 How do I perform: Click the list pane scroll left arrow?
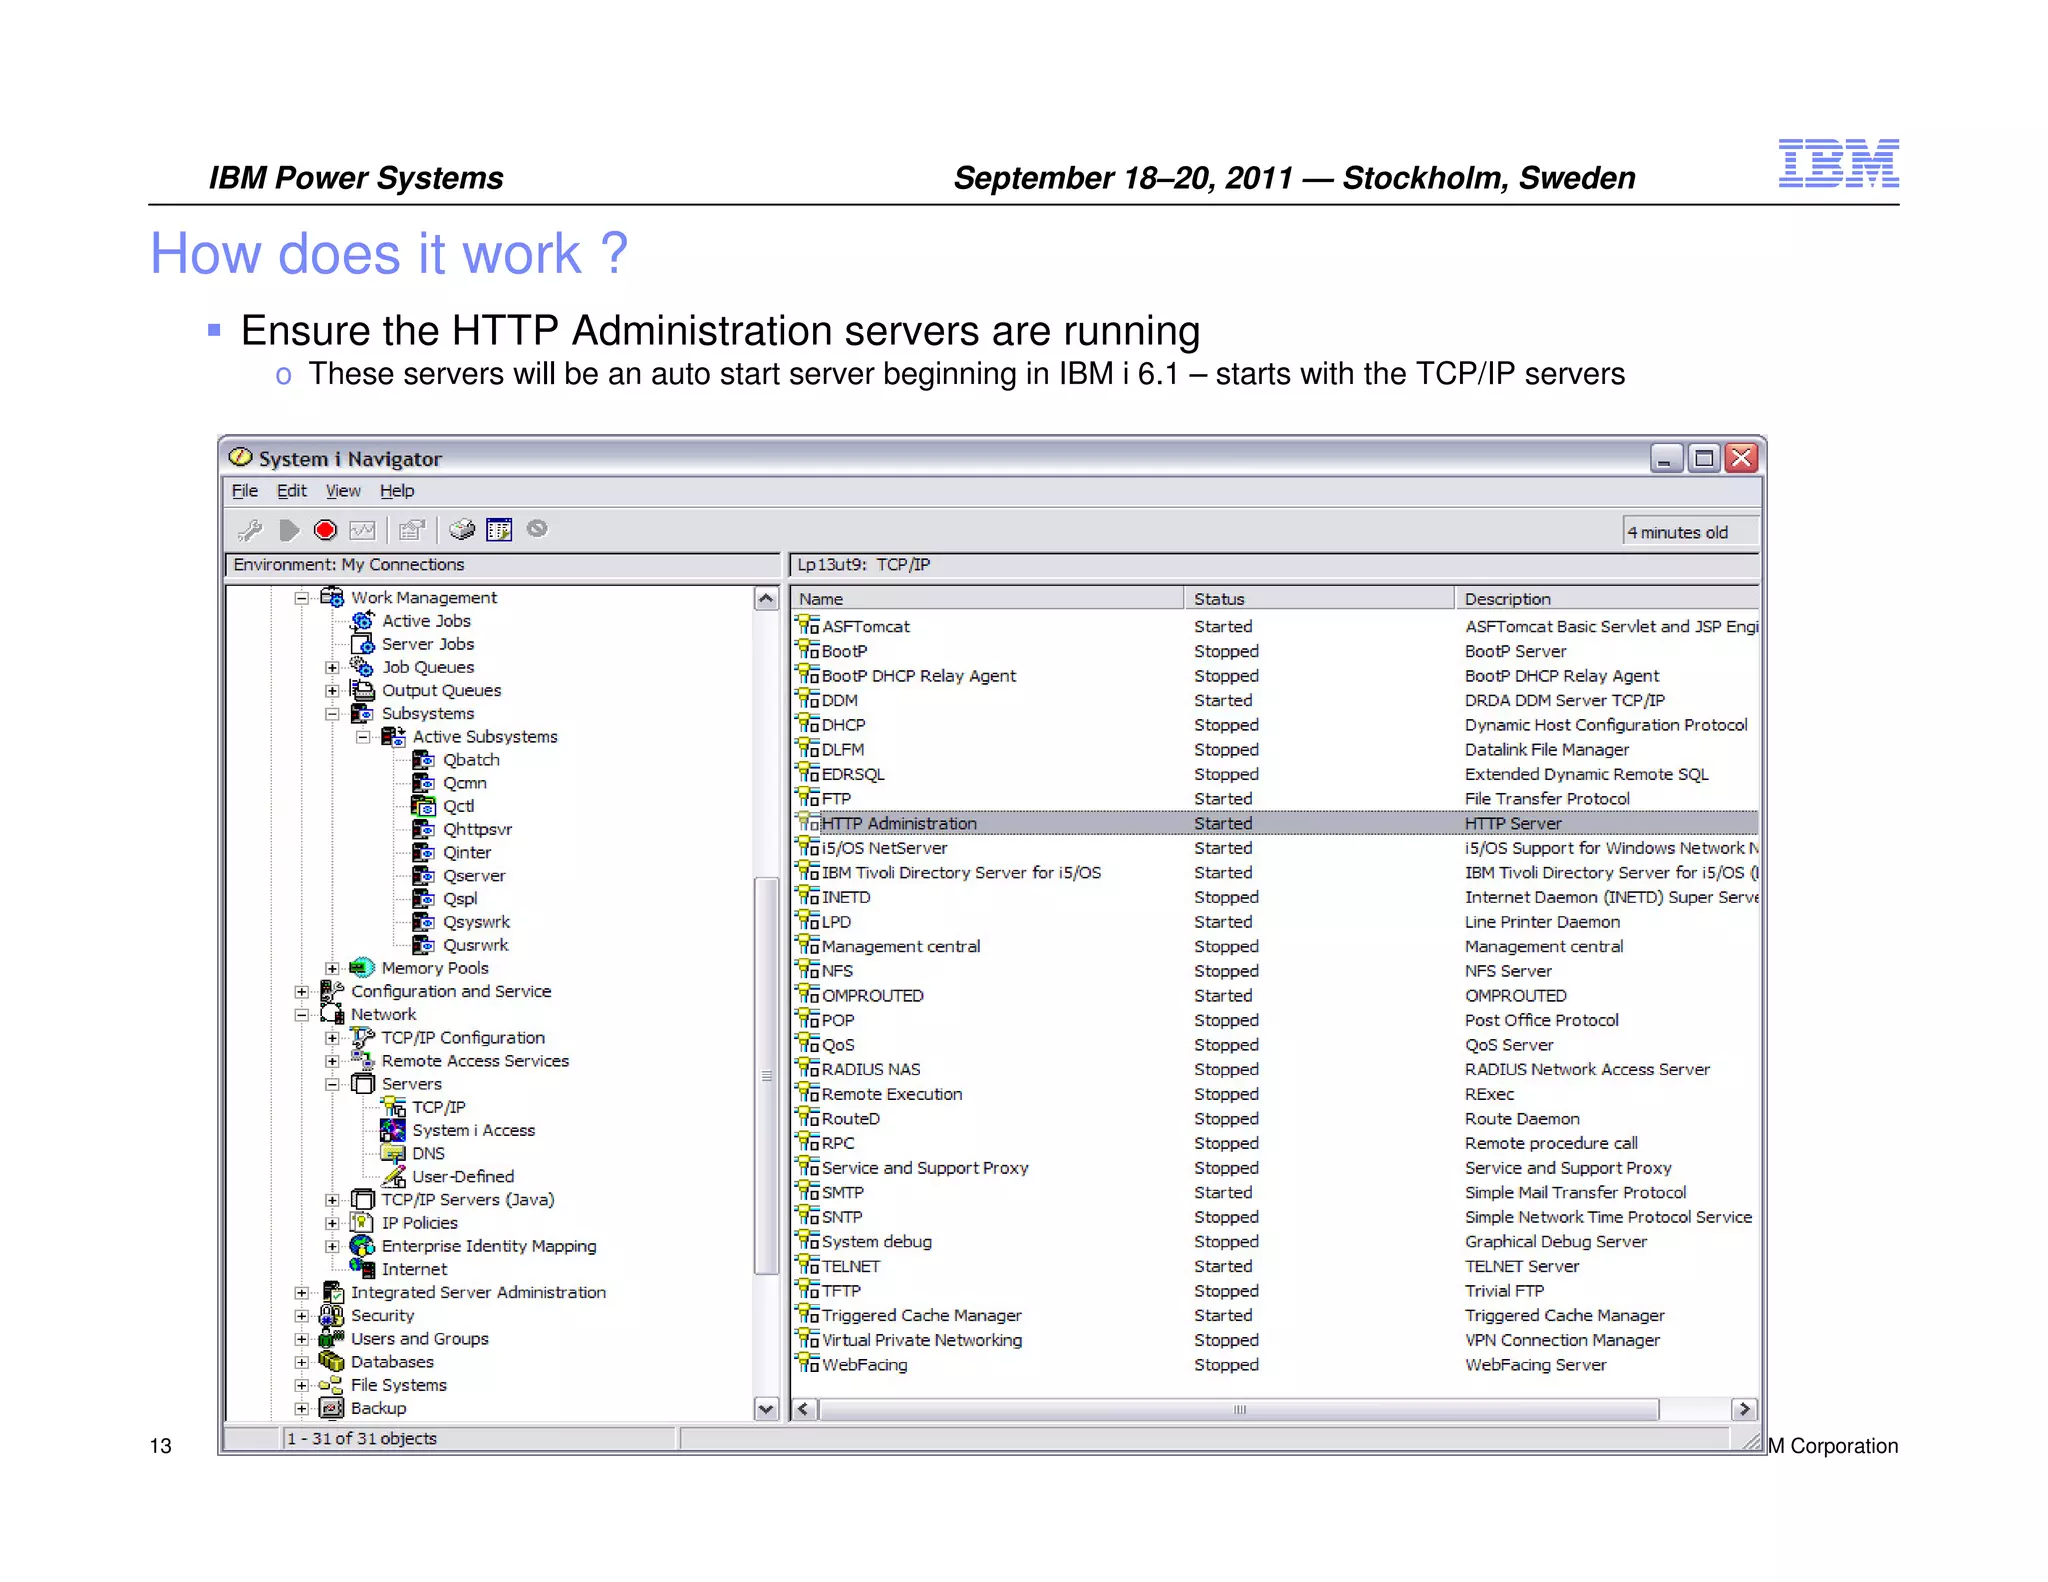(804, 1409)
